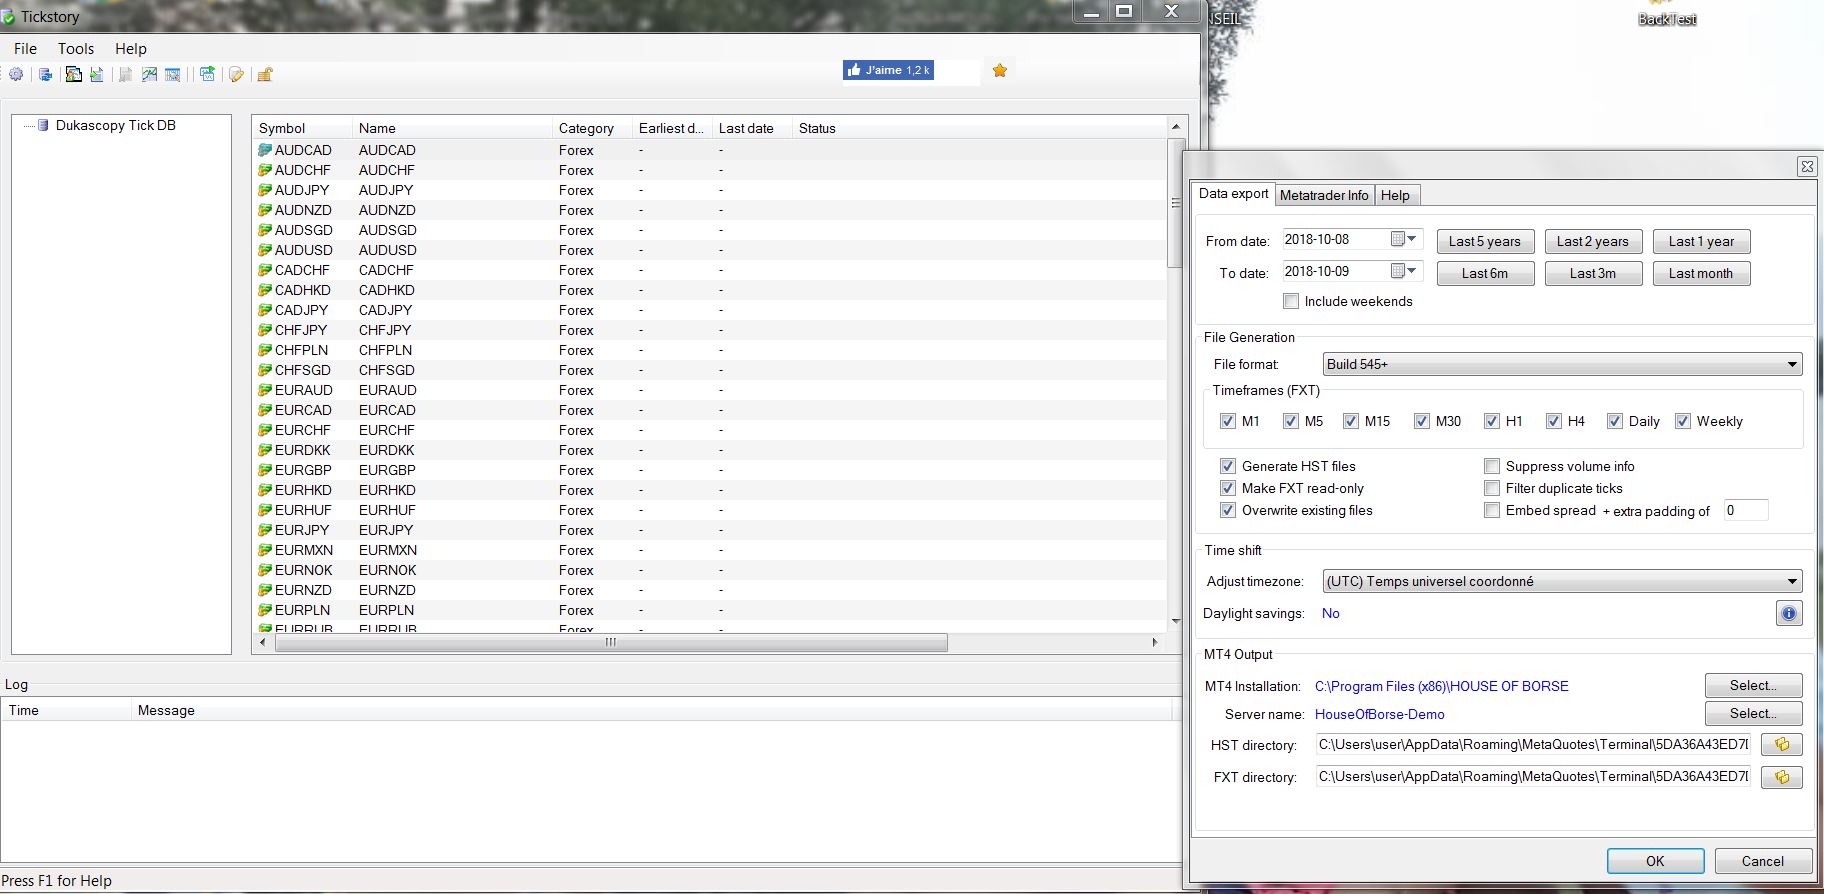Click the database refresh toolbar icon
This screenshot has height=894, width=1824.
coord(45,75)
